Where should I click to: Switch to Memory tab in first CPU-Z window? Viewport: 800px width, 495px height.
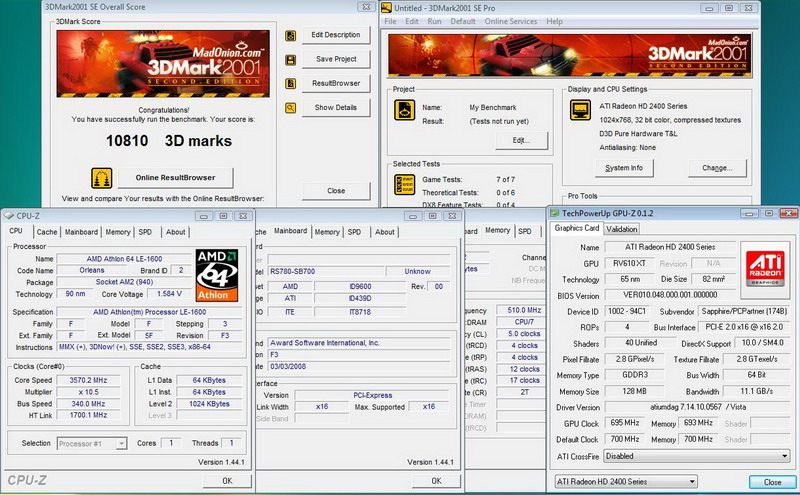coord(118,232)
